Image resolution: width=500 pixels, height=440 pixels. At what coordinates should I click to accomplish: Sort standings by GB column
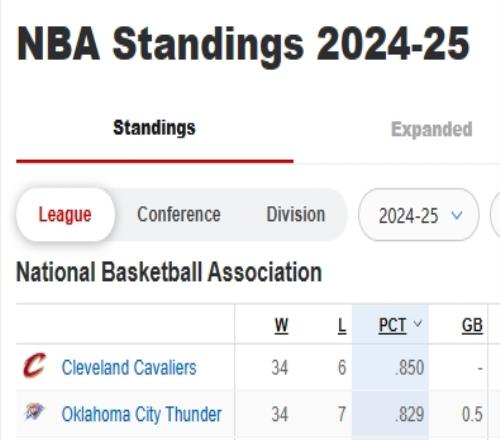[472, 325]
